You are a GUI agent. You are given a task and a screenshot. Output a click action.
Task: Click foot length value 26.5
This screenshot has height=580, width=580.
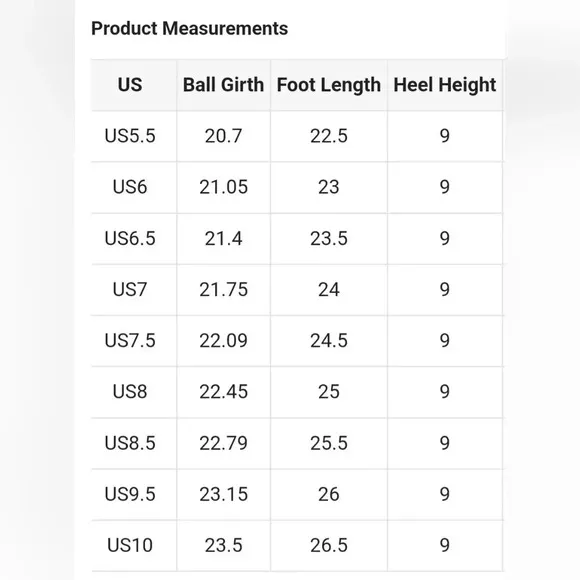point(329,545)
